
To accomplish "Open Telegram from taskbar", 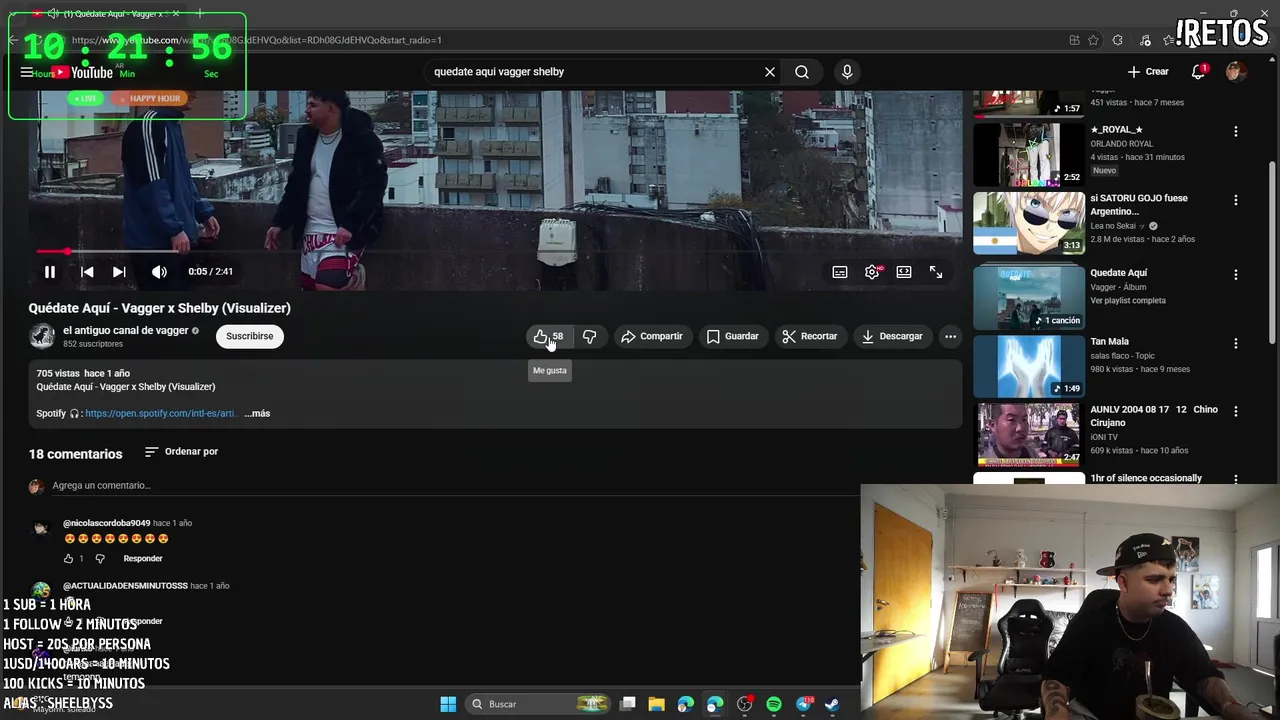I will [x=803, y=704].
